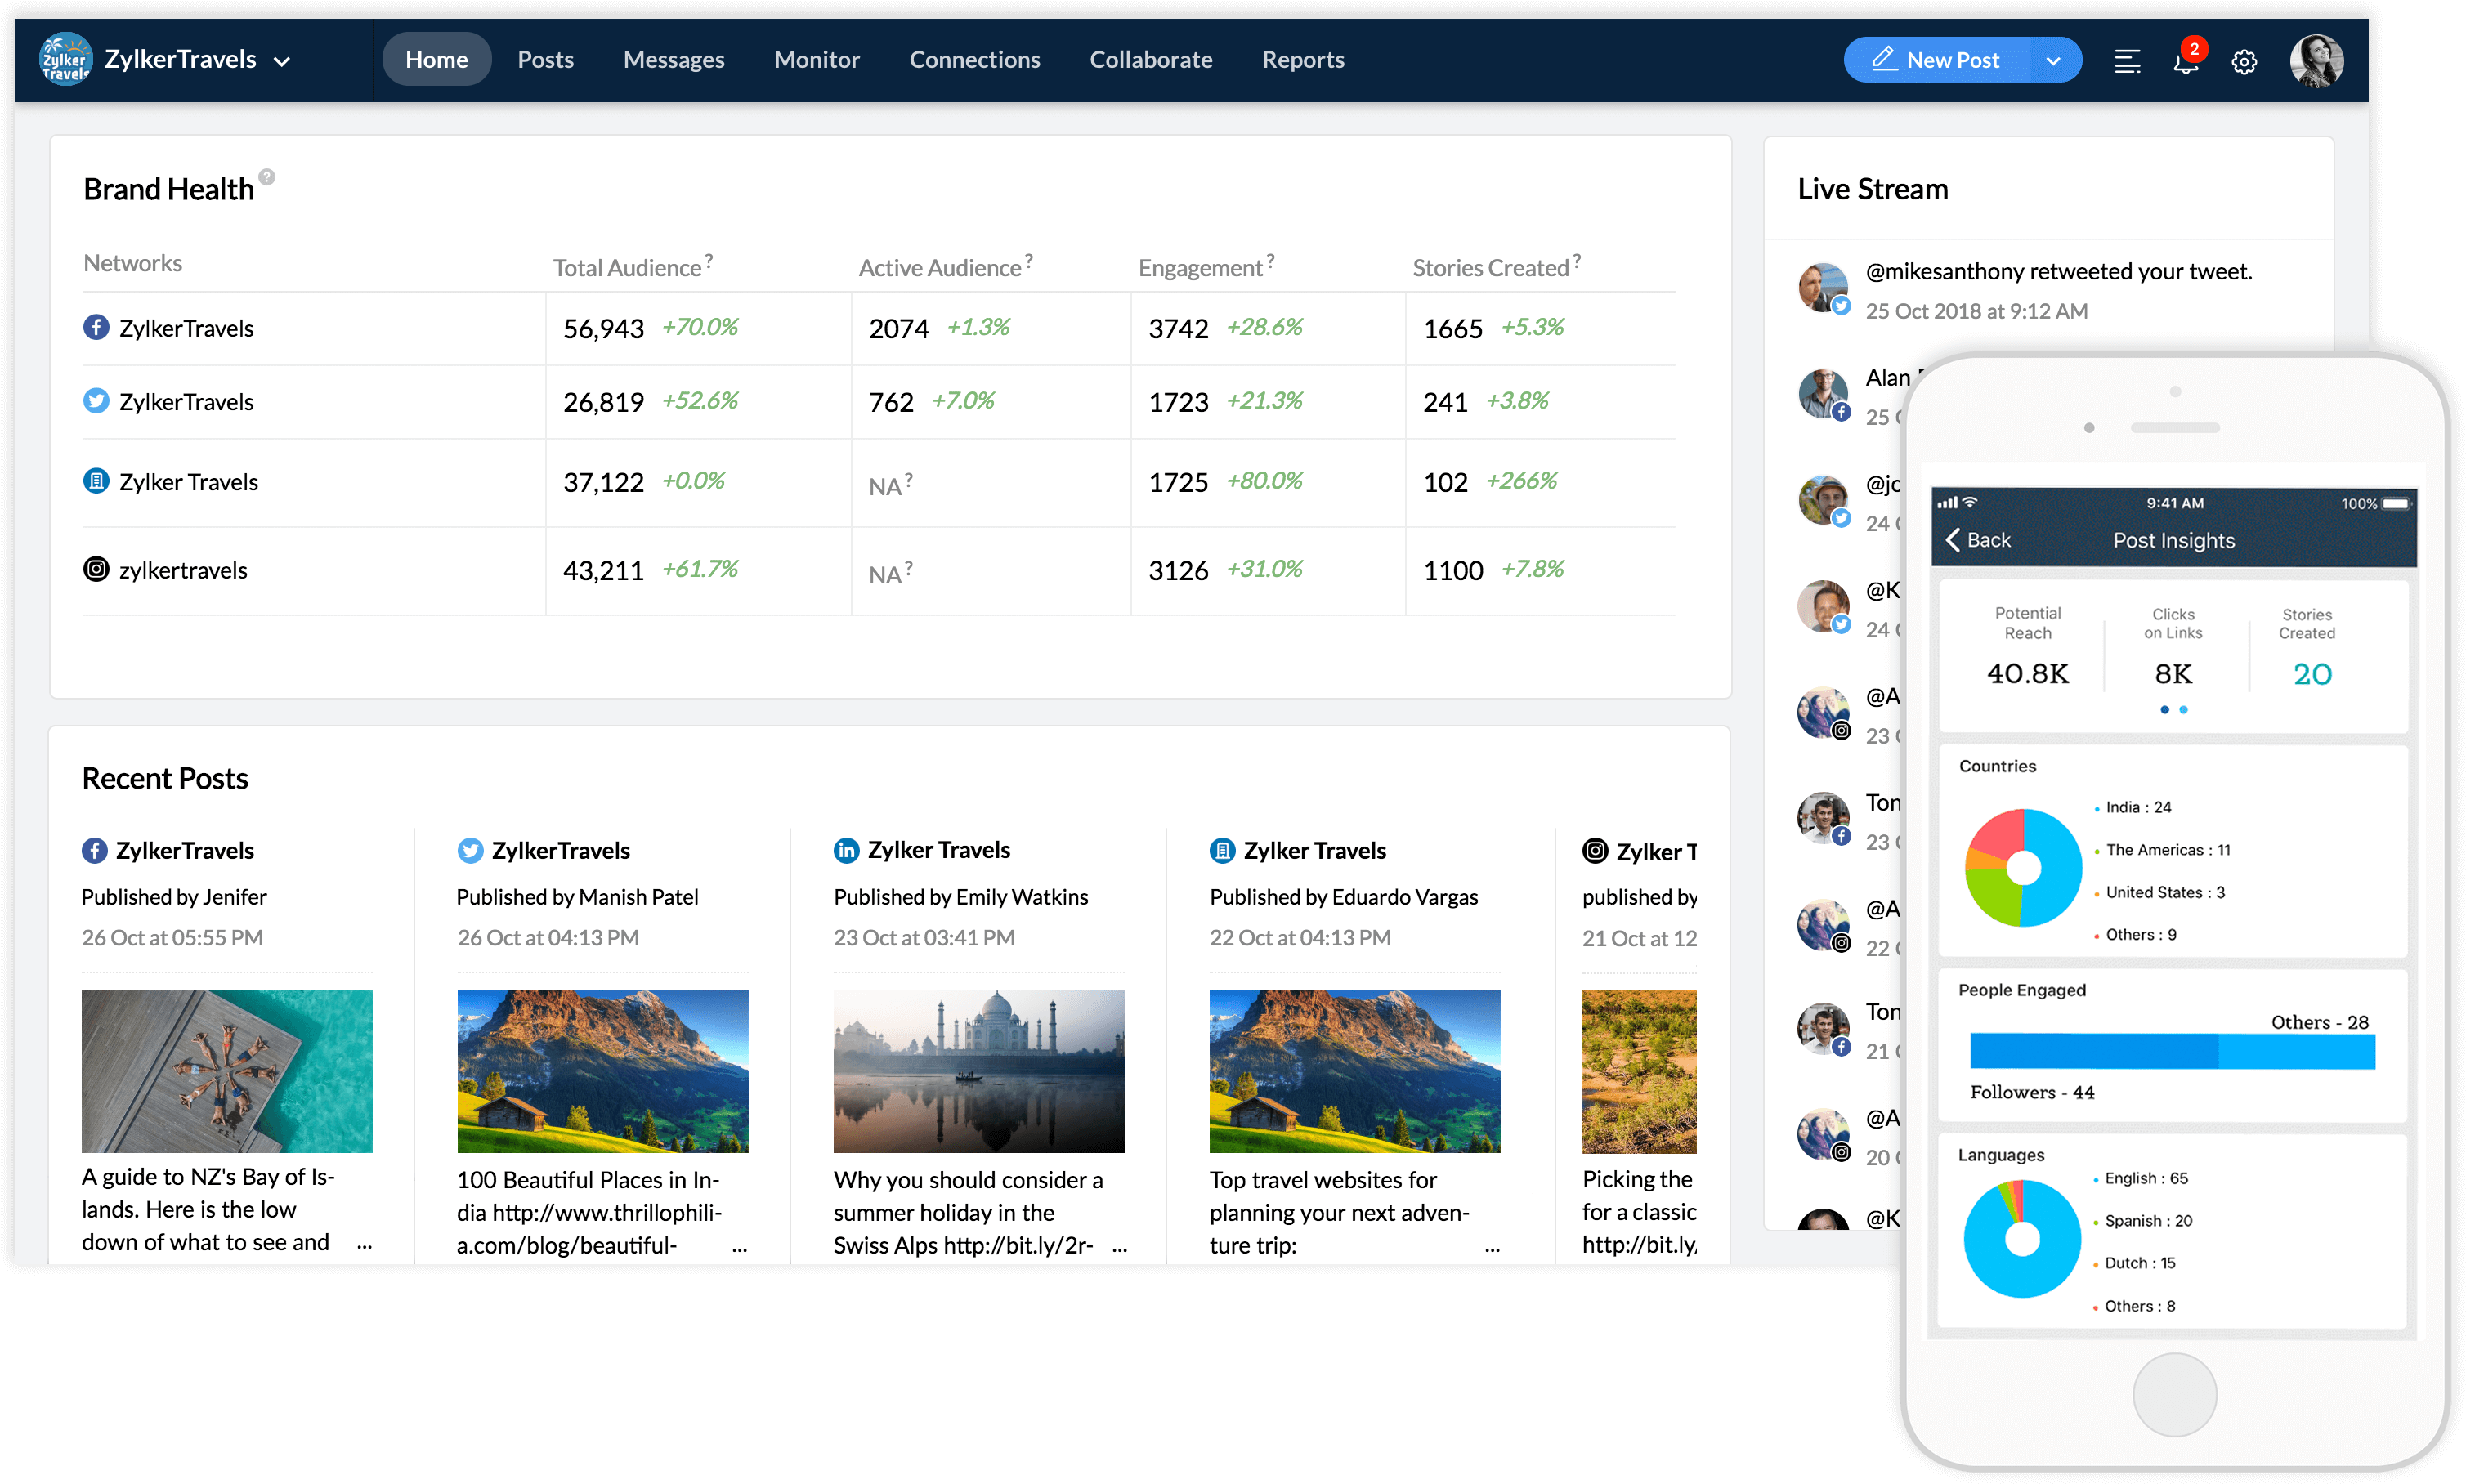Click the Facebook icon beside ZylkerTravels network row

(96, 327)
